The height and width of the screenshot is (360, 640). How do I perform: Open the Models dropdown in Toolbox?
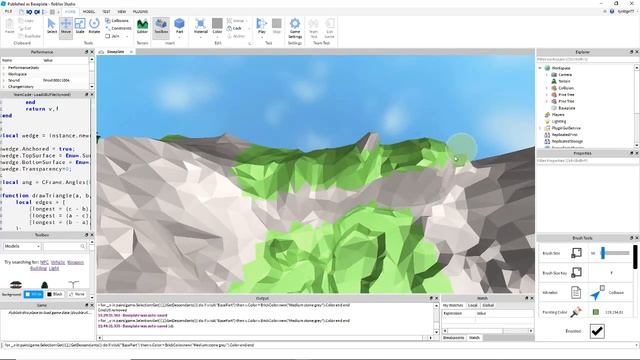point(22,246)
